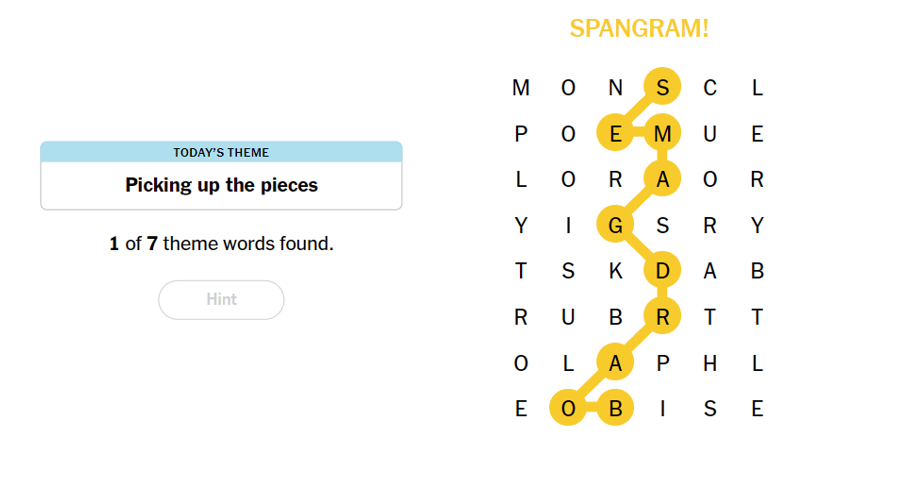Select the highlighted yellow R circle
The image size is (905, 488).
662,317
